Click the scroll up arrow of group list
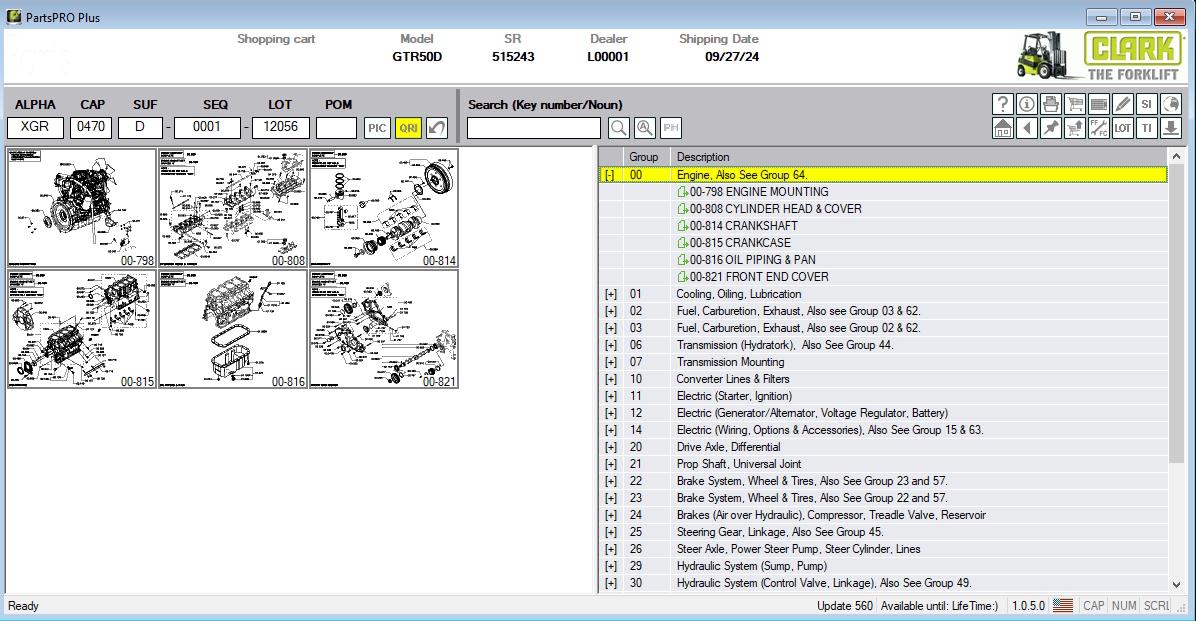The width and height of the screenshot is (1196, 621). click(x=1176, y=157)
